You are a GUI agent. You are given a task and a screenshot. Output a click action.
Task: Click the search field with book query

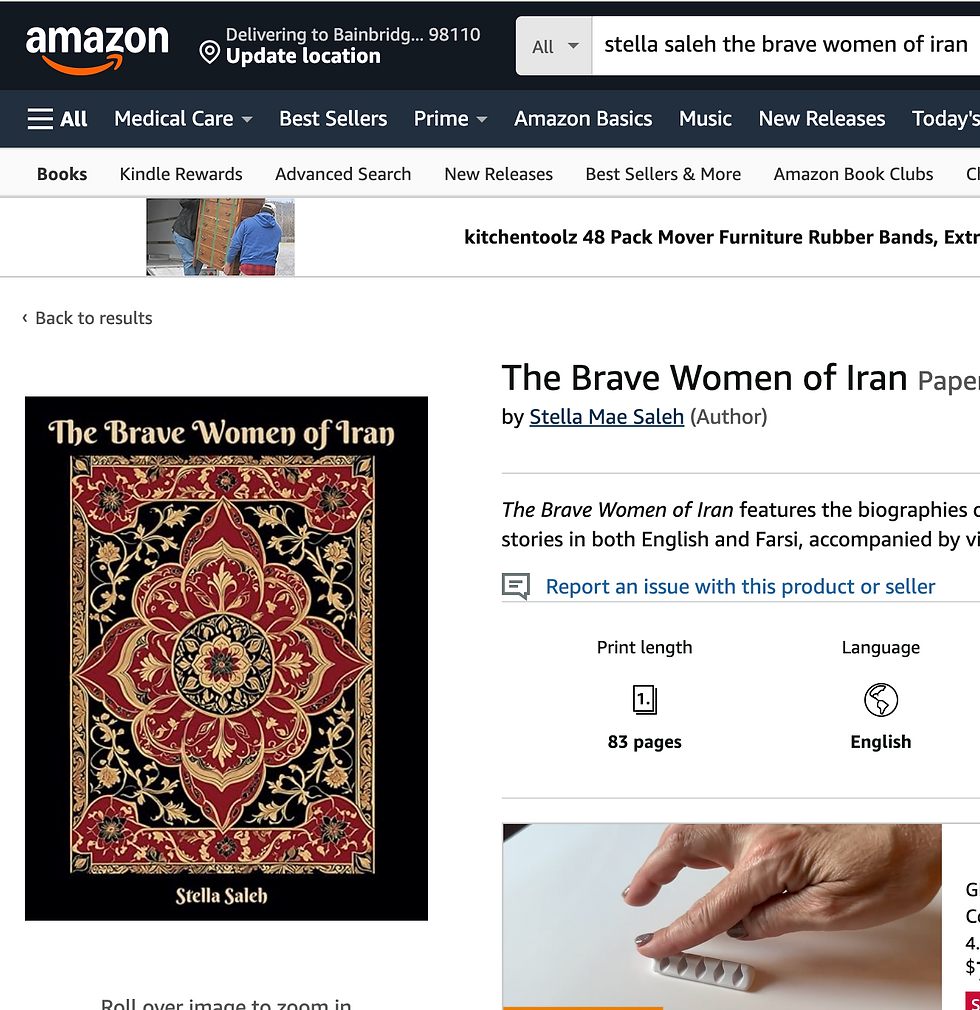786,46
